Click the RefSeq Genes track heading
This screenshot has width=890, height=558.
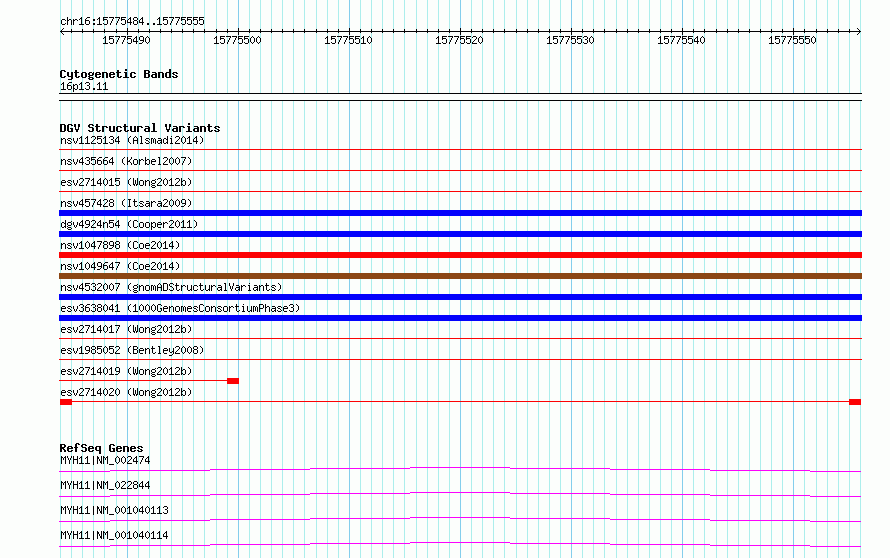(x=101, y=448)
